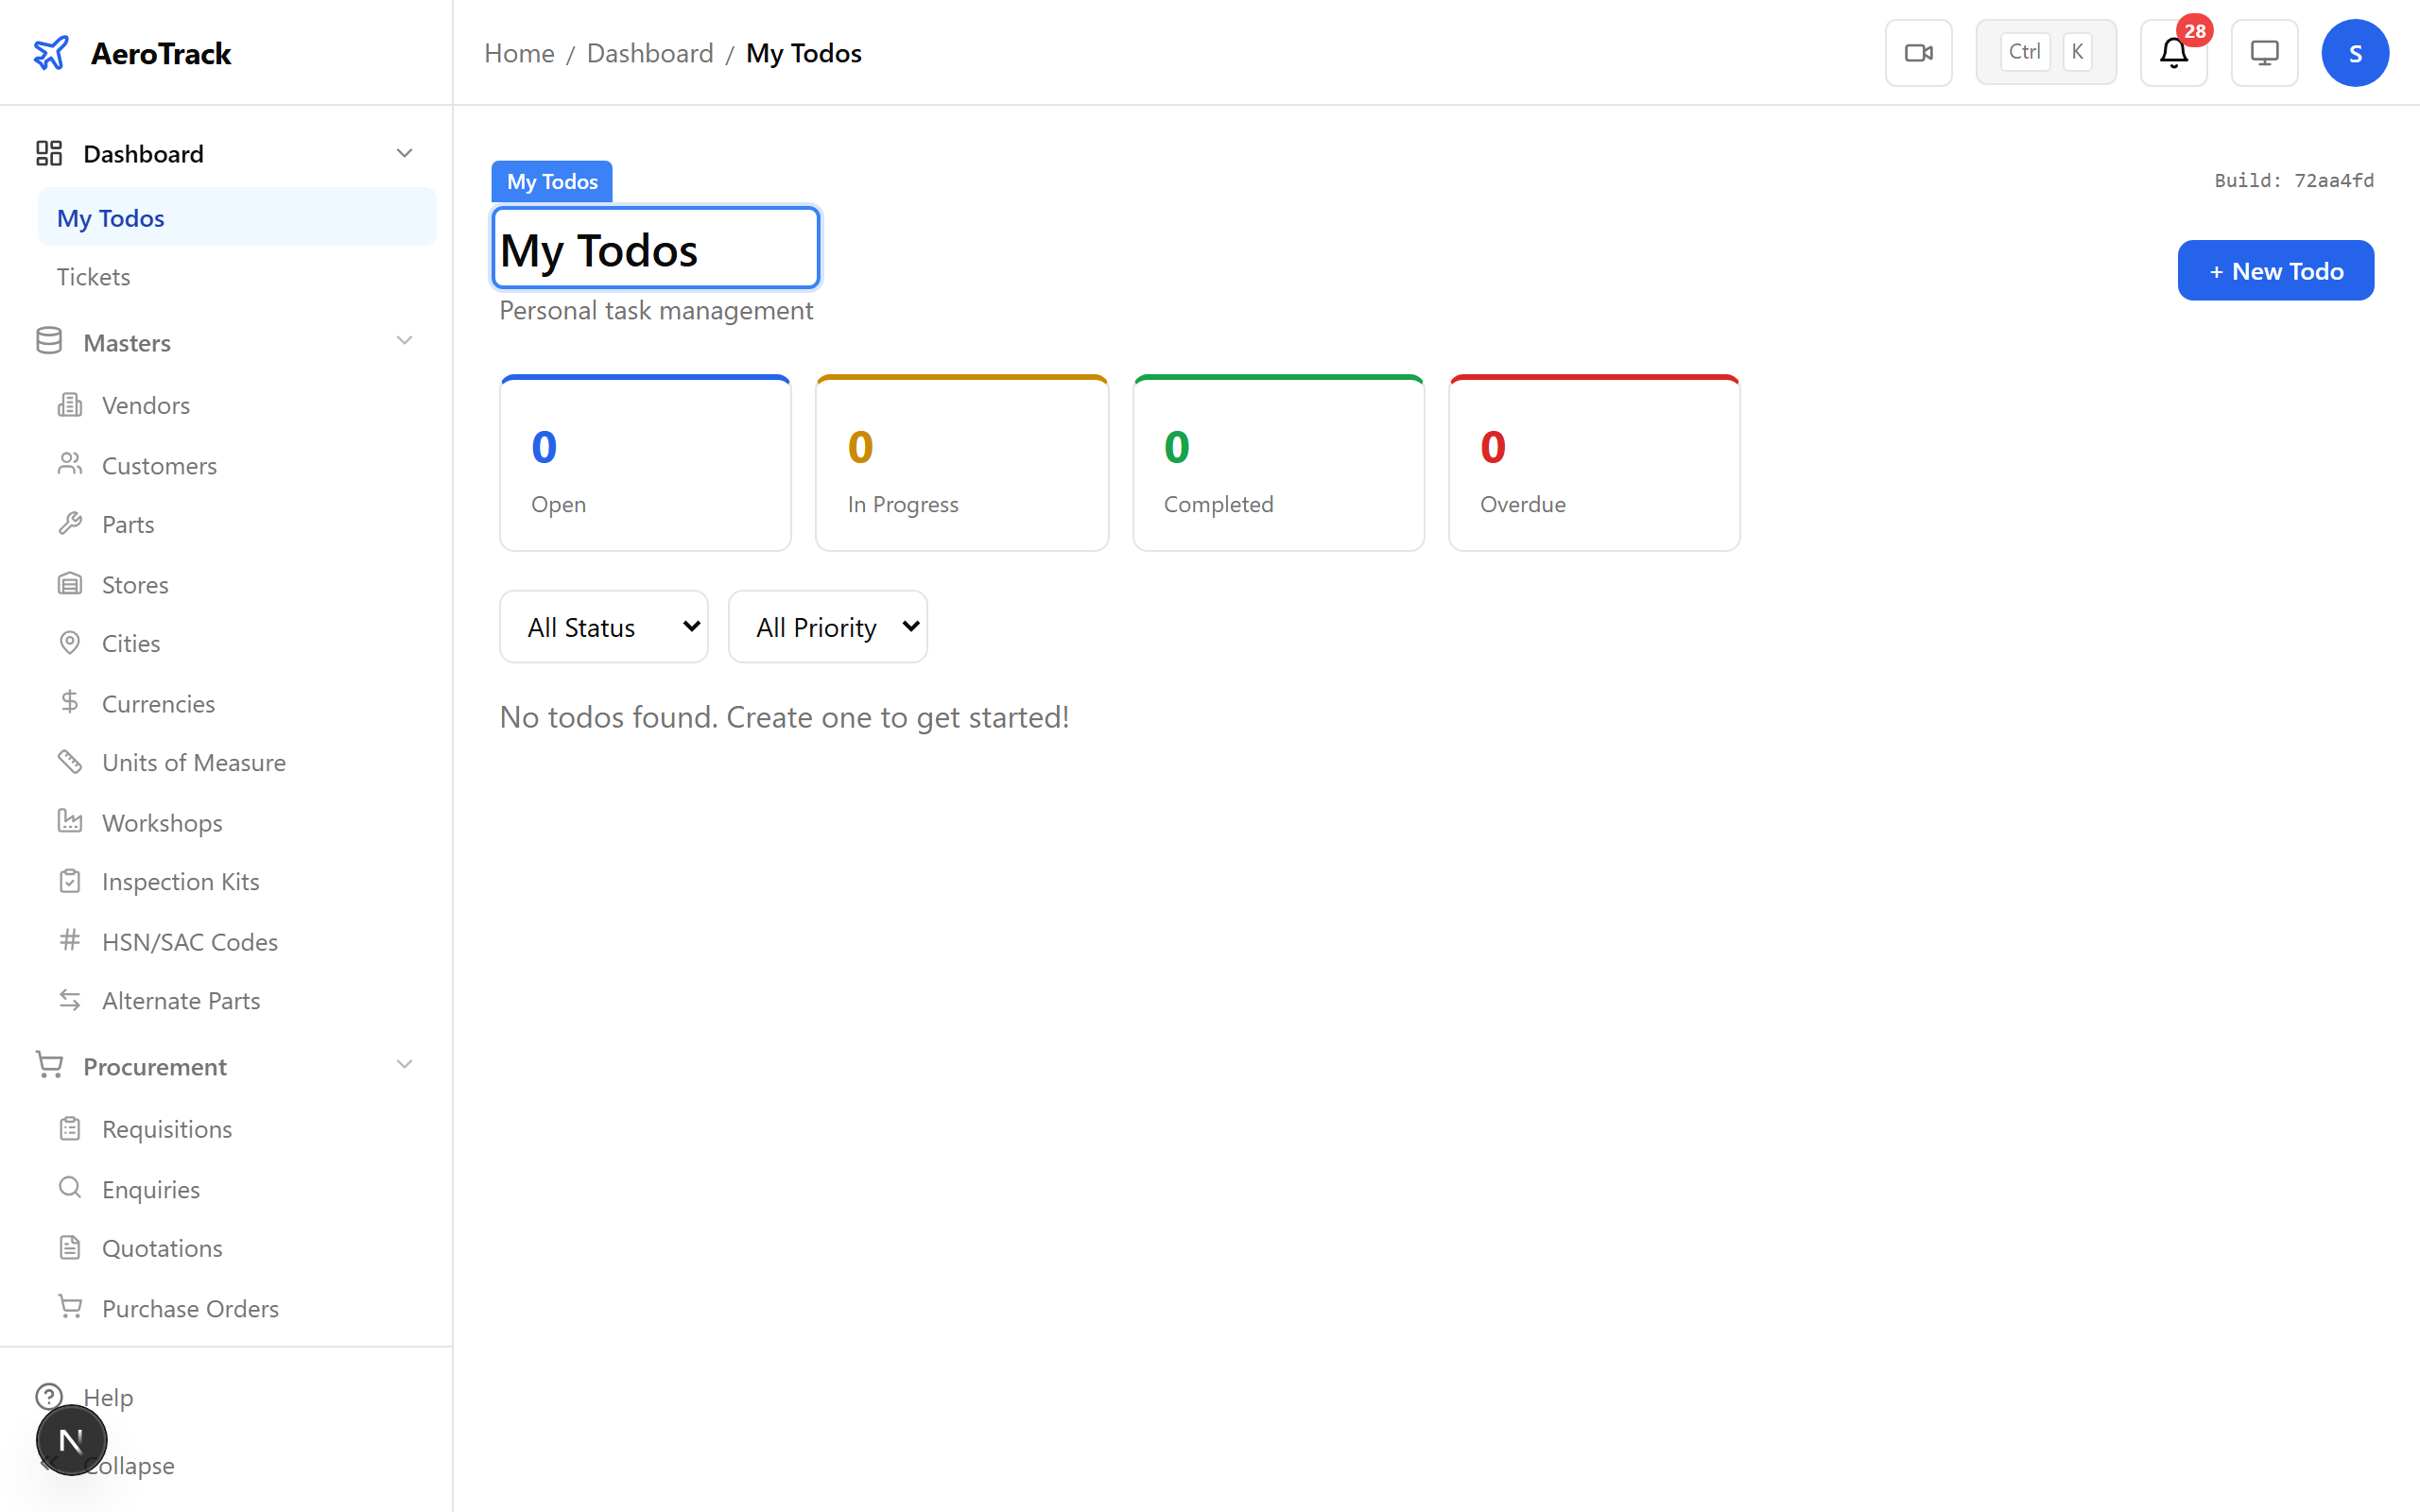Click the notification badge showing 28
Image resolution: width=2420 pixels, height=1512 pixels.
[2196, 31]
